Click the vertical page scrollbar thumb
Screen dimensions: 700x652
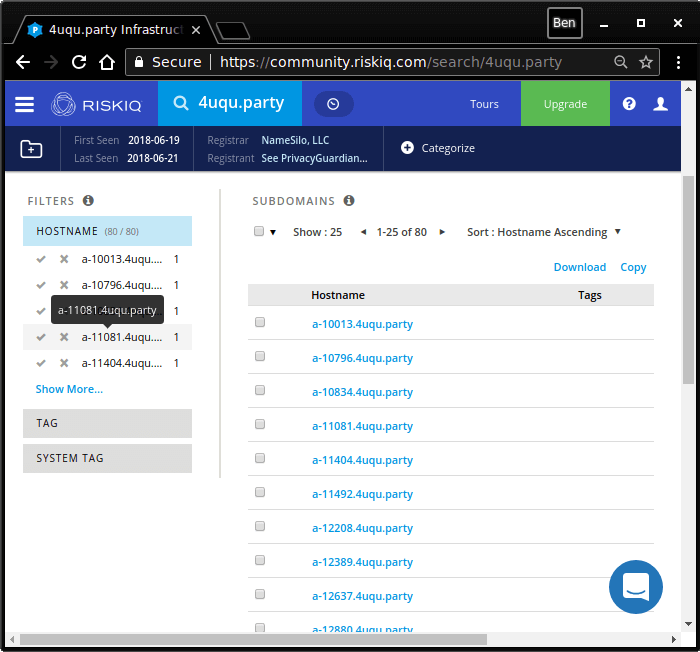[688, 280]
